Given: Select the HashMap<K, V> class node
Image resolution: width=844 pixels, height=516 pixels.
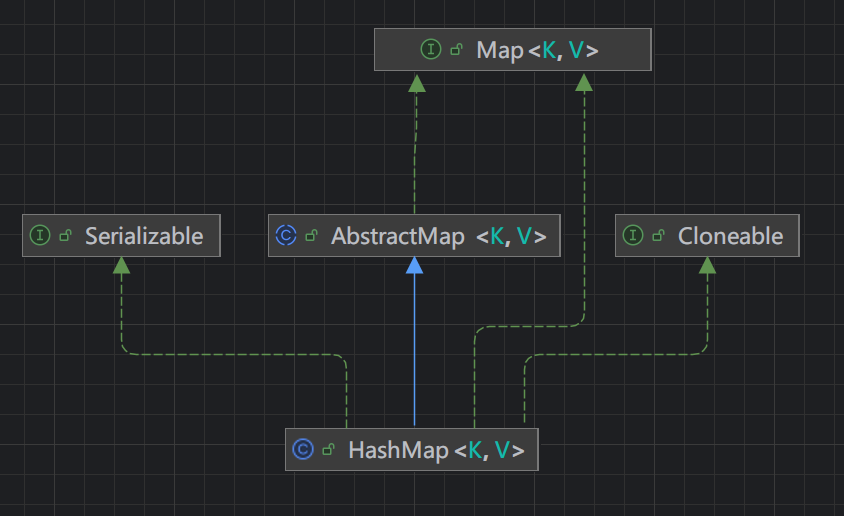Looking at the screenshot, I should tap(412, 449).
